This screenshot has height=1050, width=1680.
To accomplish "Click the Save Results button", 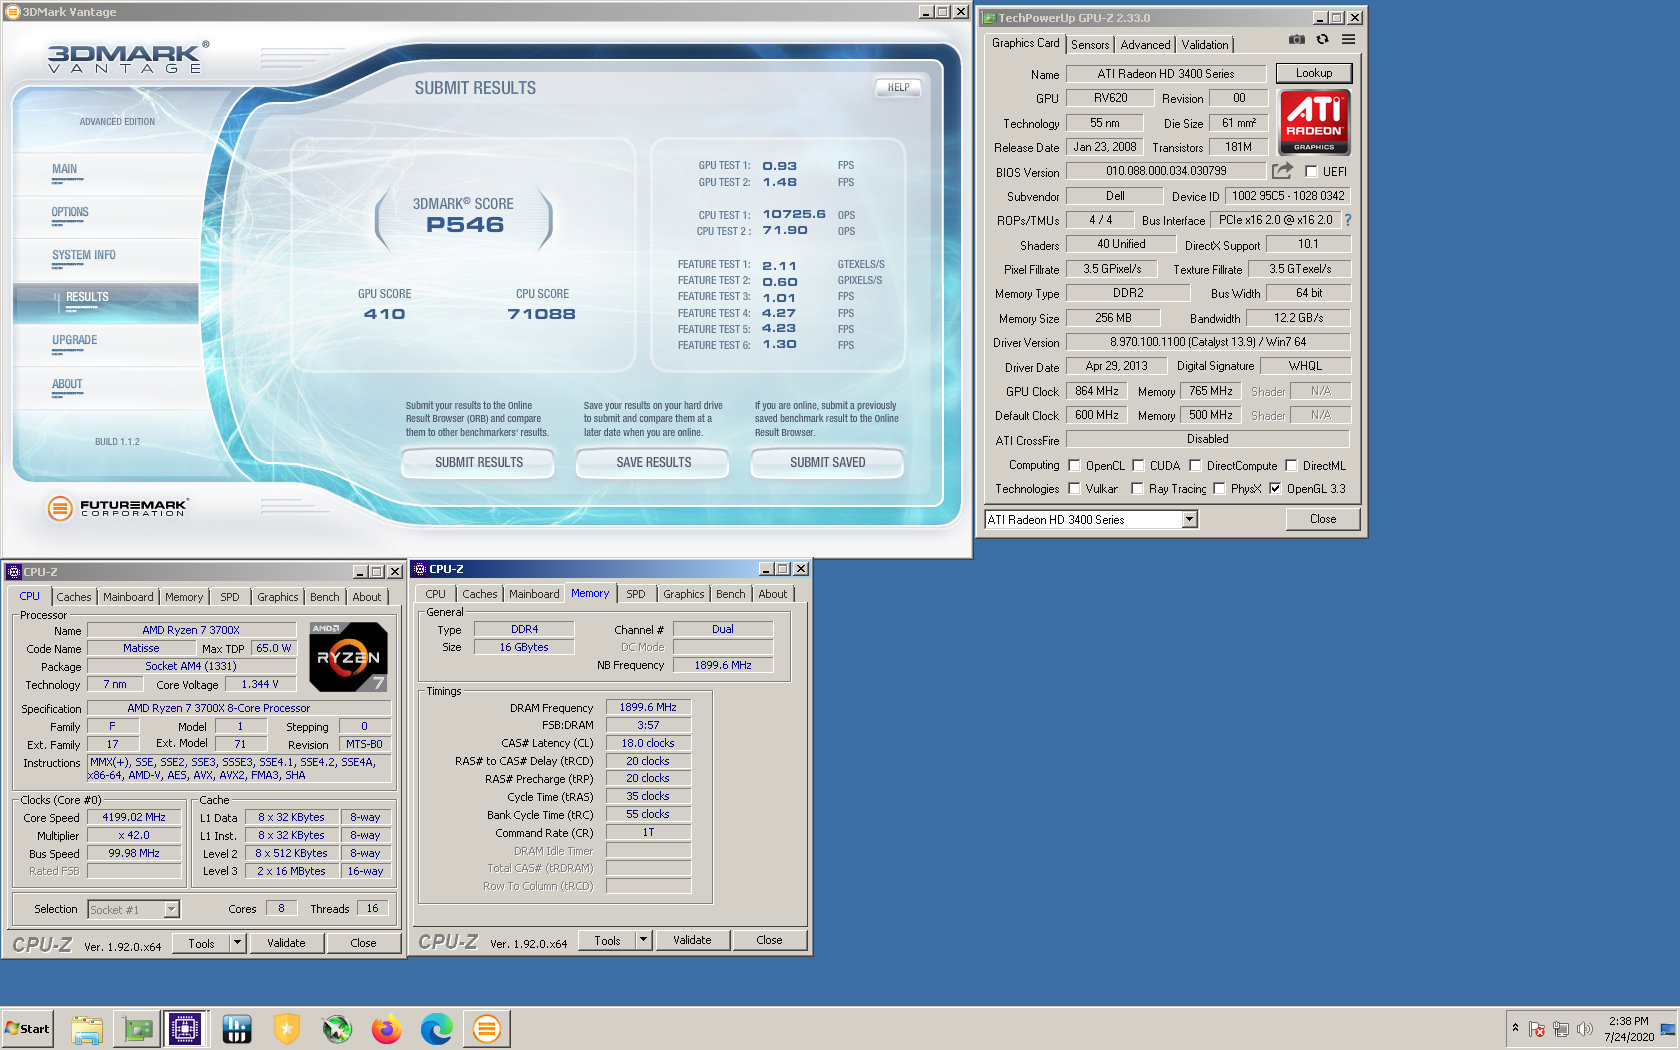I will coord(653,463).
